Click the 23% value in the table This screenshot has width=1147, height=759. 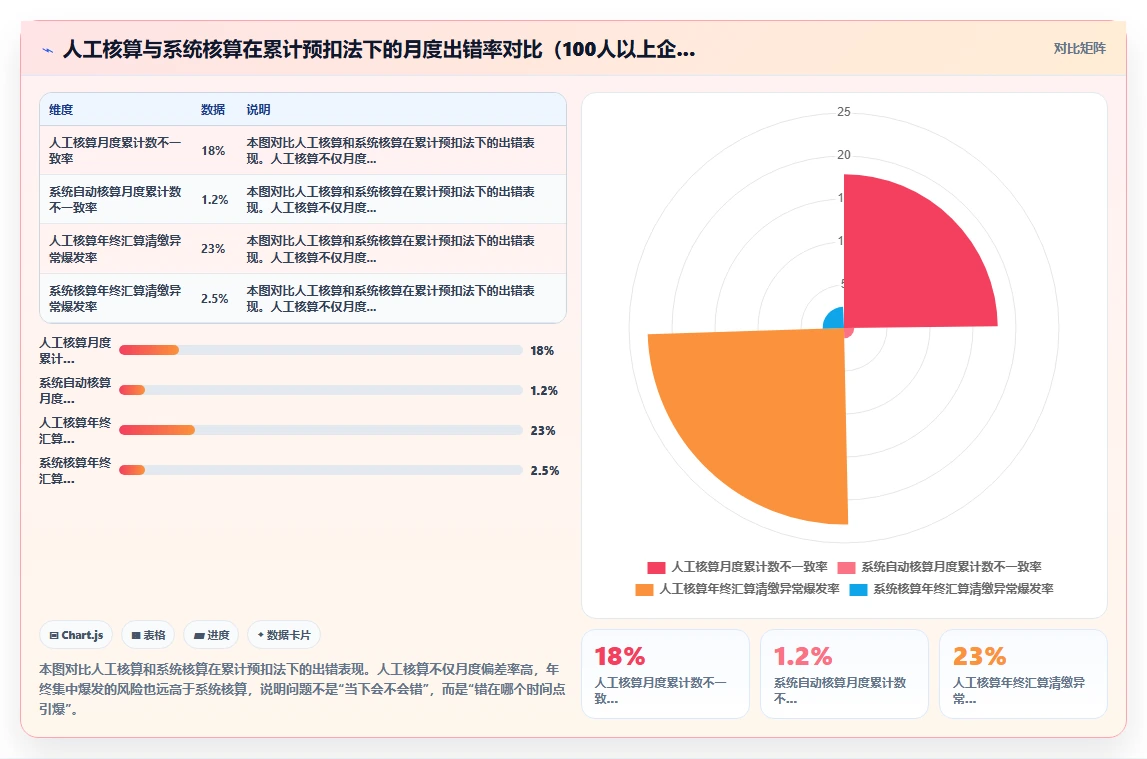coord(213,249)
